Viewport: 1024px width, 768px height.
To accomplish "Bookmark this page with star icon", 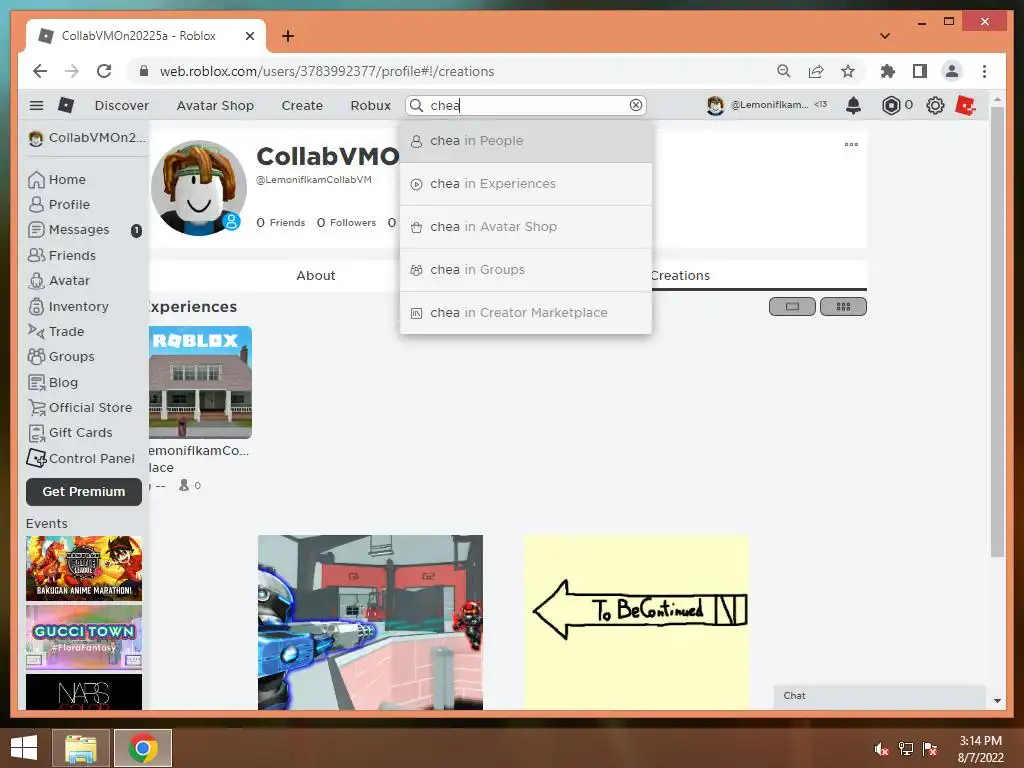I will (848, 71).
